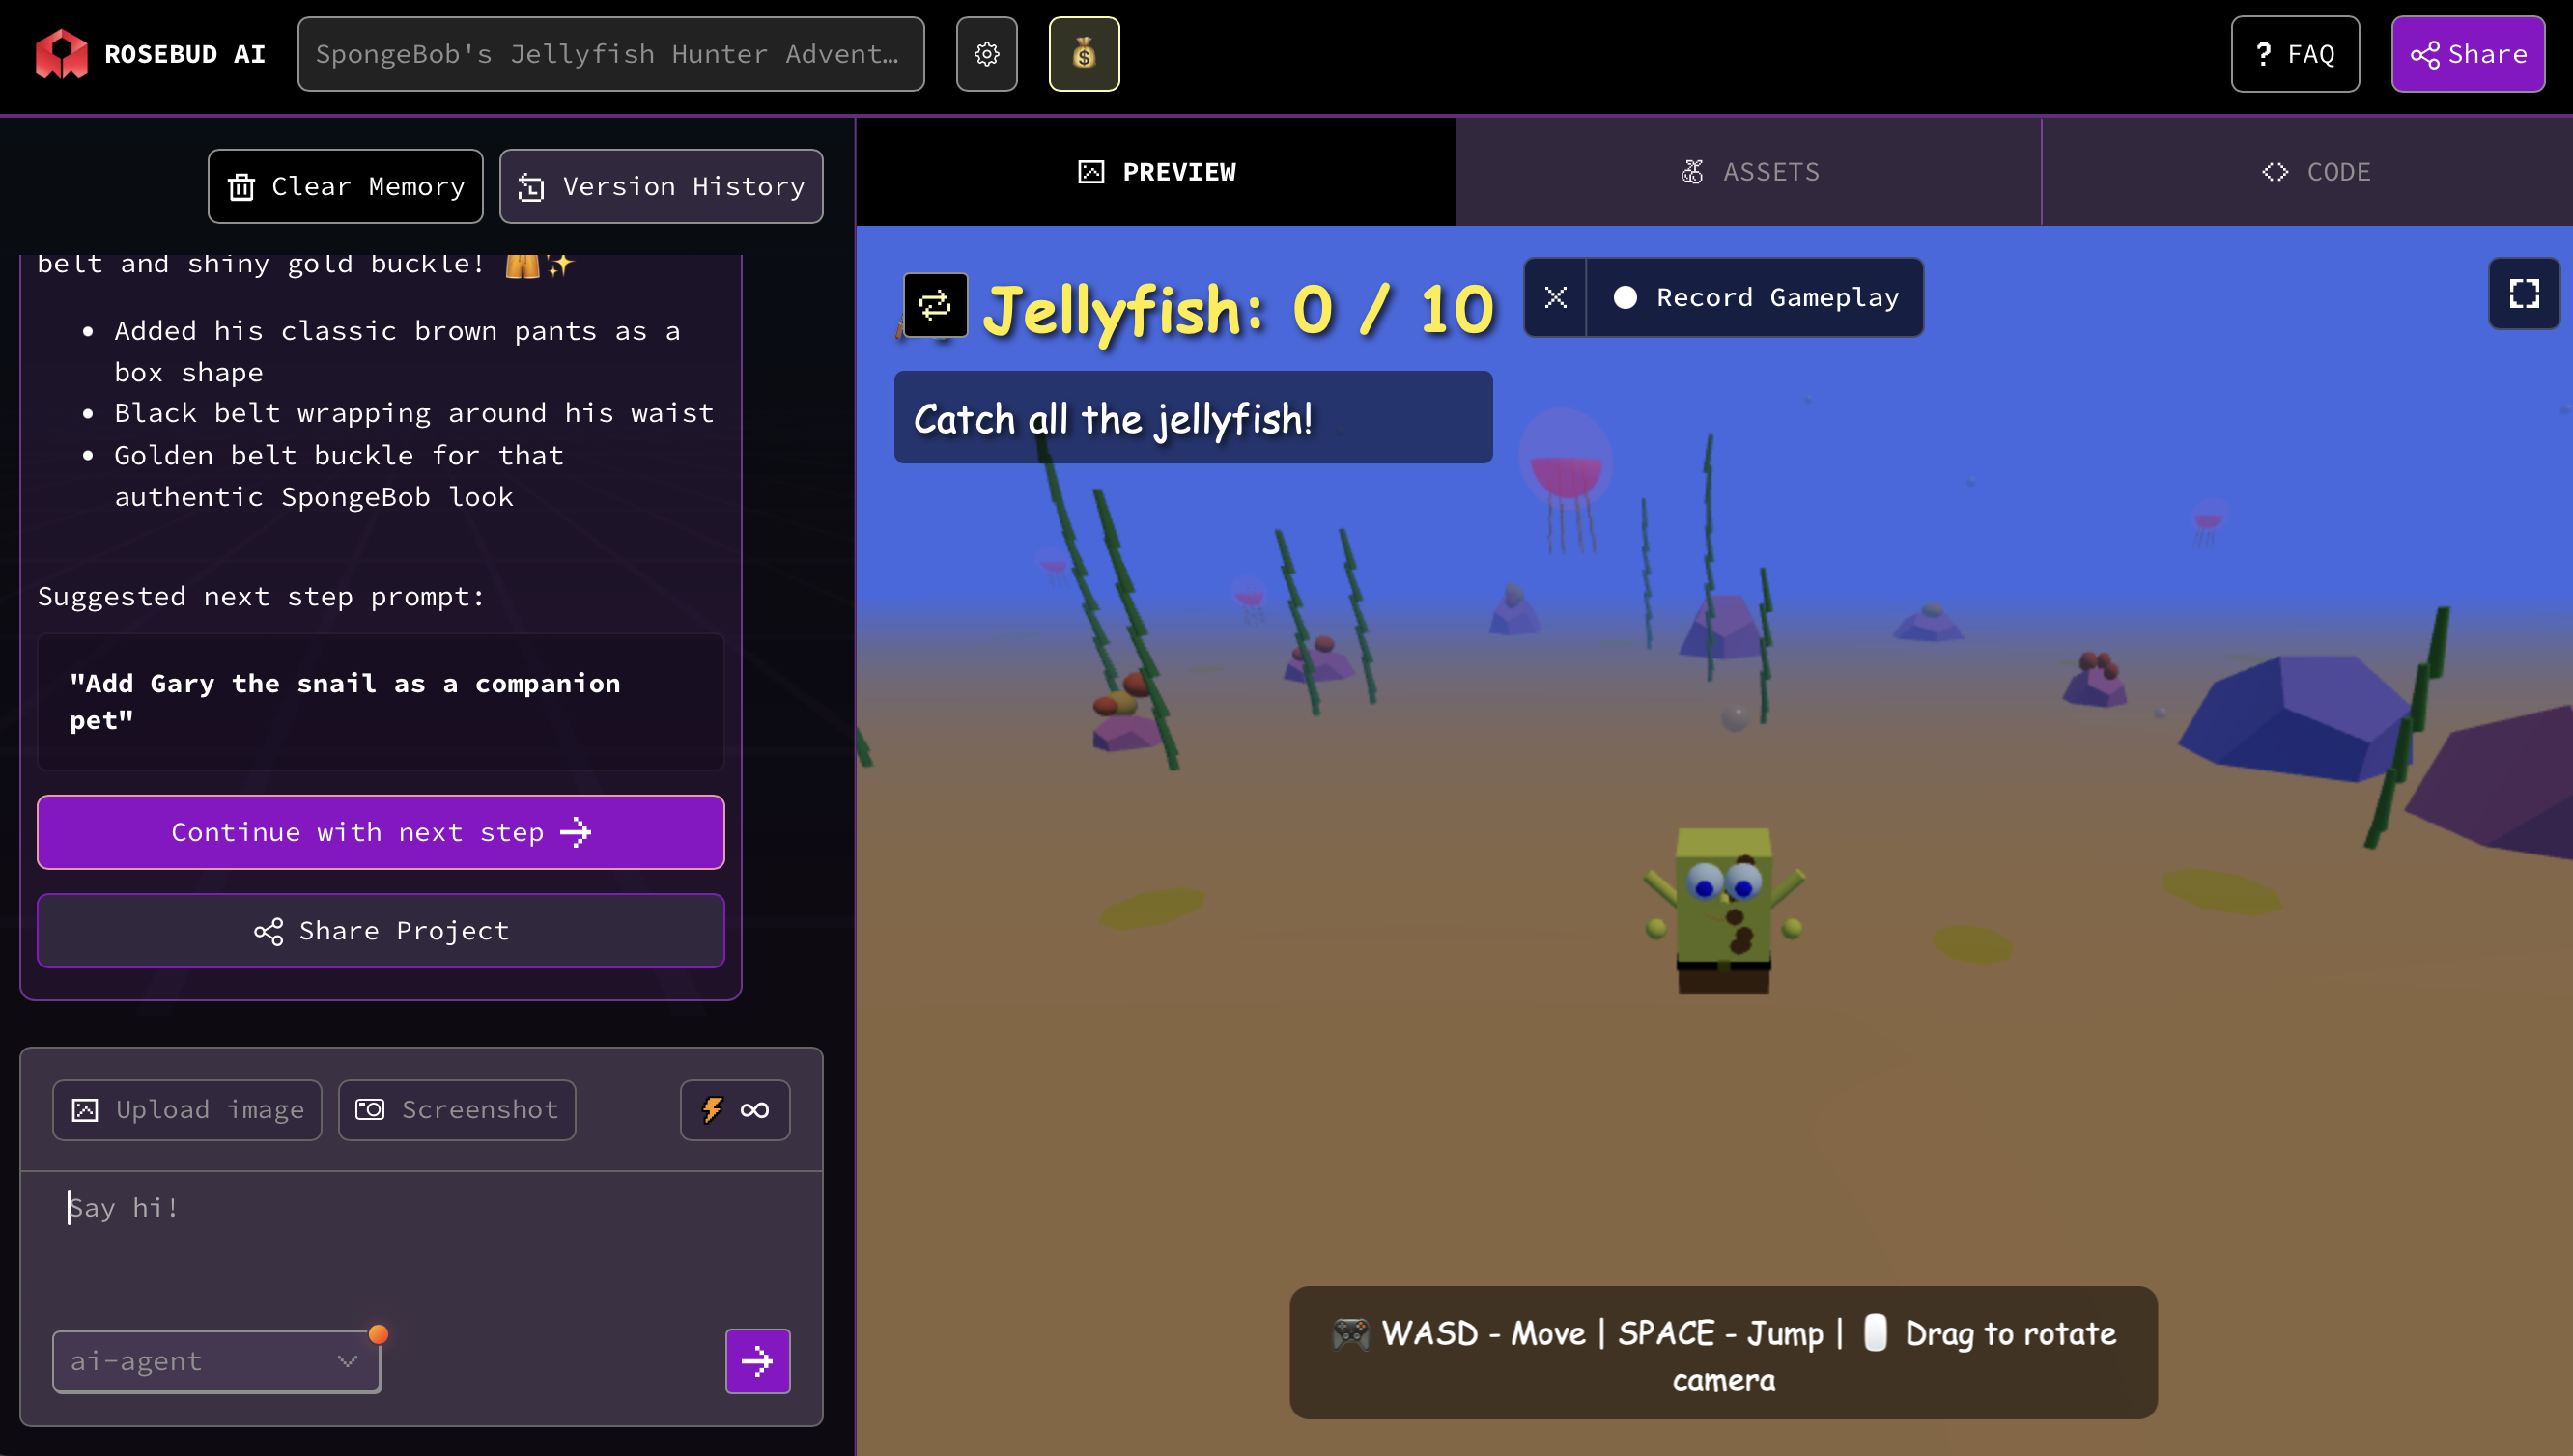
Task: Take a Screenshot of the game
Action: pyautogui.click(x=457, y=1109)
